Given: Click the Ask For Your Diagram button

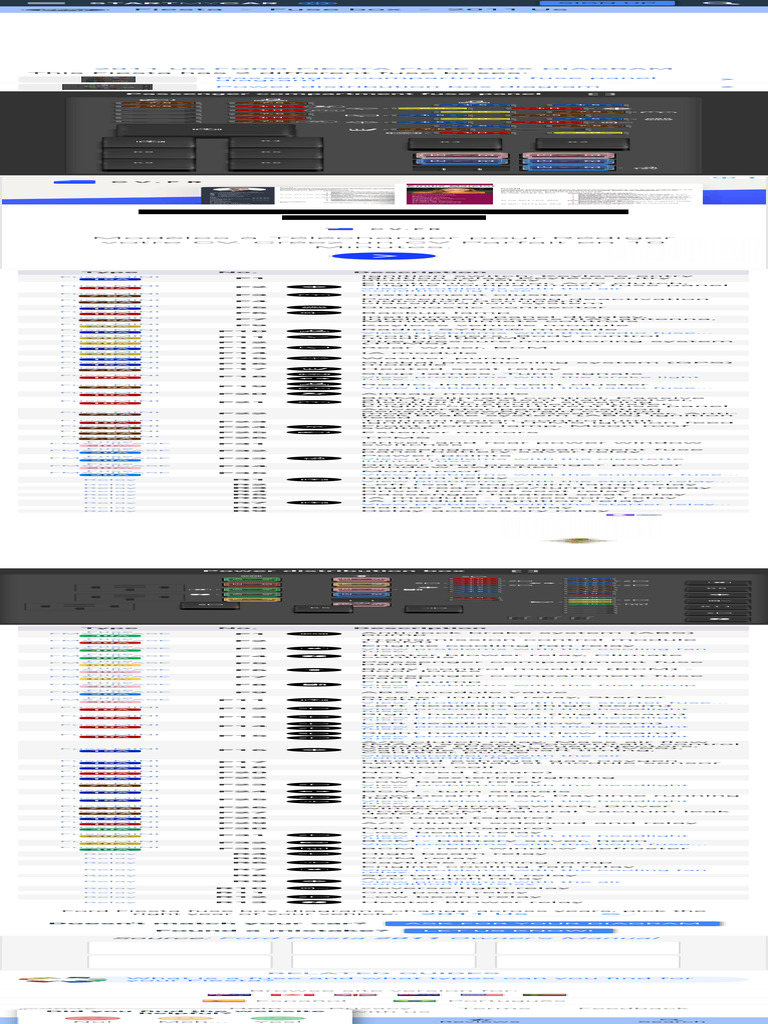Looking at the screenshot, I should point(554,923).
